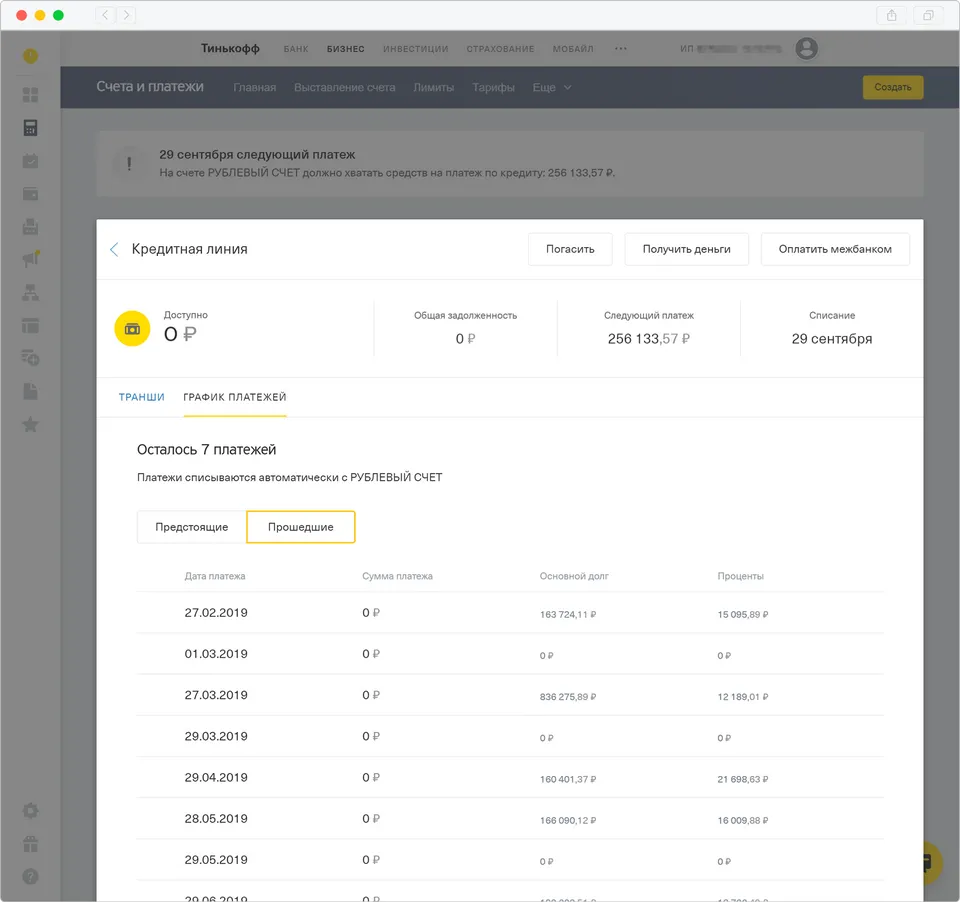Switch to the ГРАФИК ПЛАТЕЖЕЙ tab

coord(234,397)
